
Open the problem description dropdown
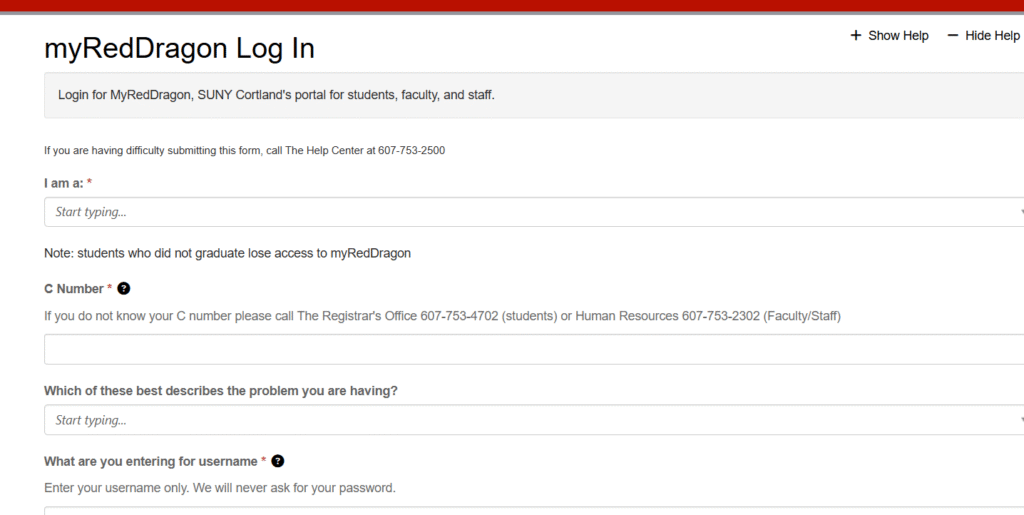[x=534, y=420]
